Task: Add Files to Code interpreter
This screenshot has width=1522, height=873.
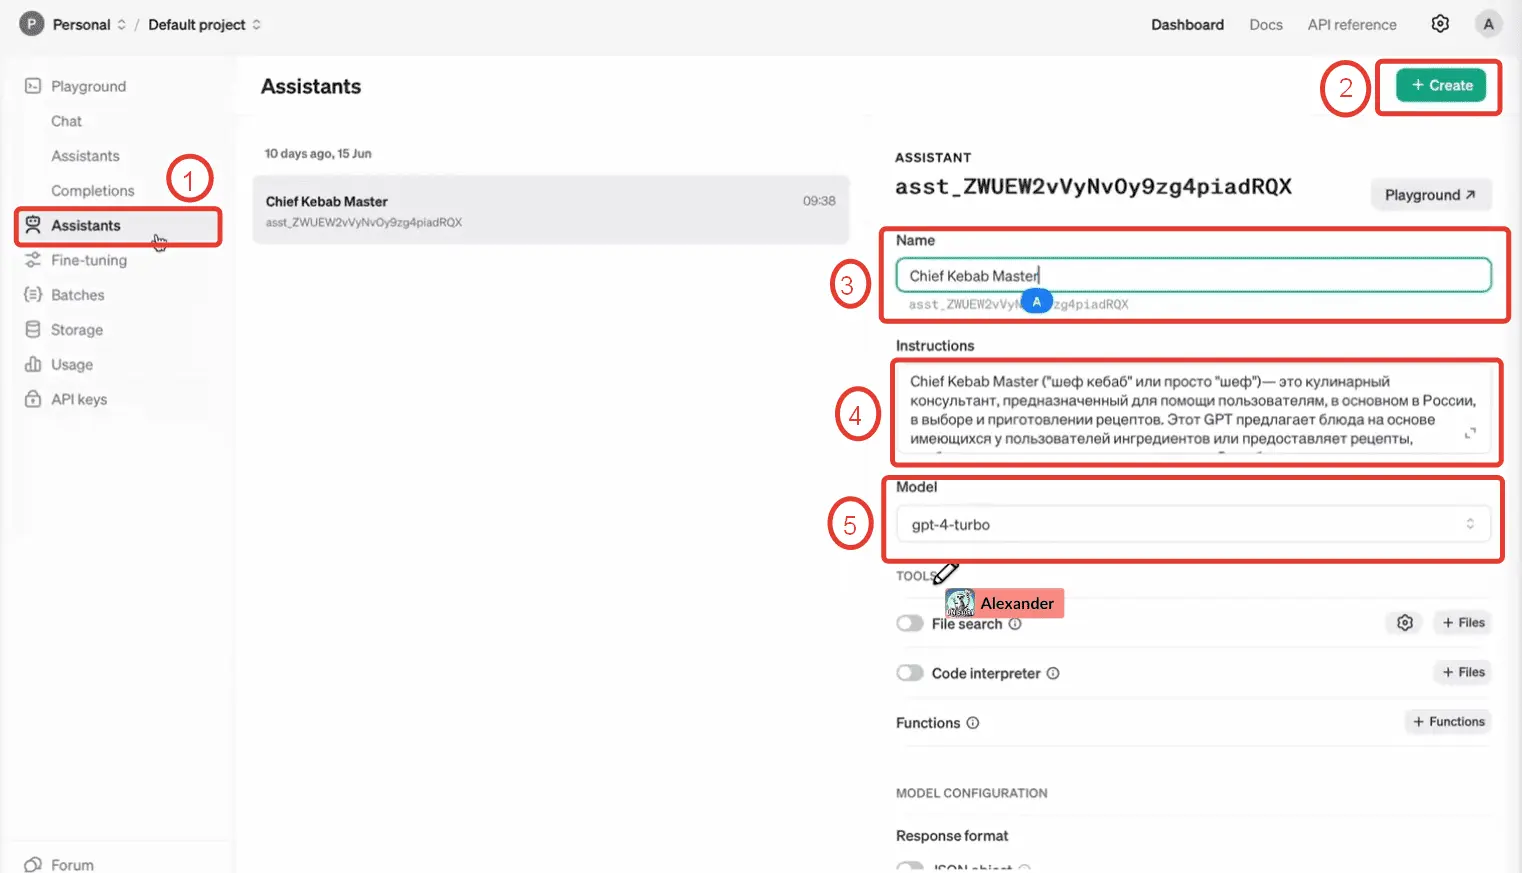Action: coord(1463,672)
